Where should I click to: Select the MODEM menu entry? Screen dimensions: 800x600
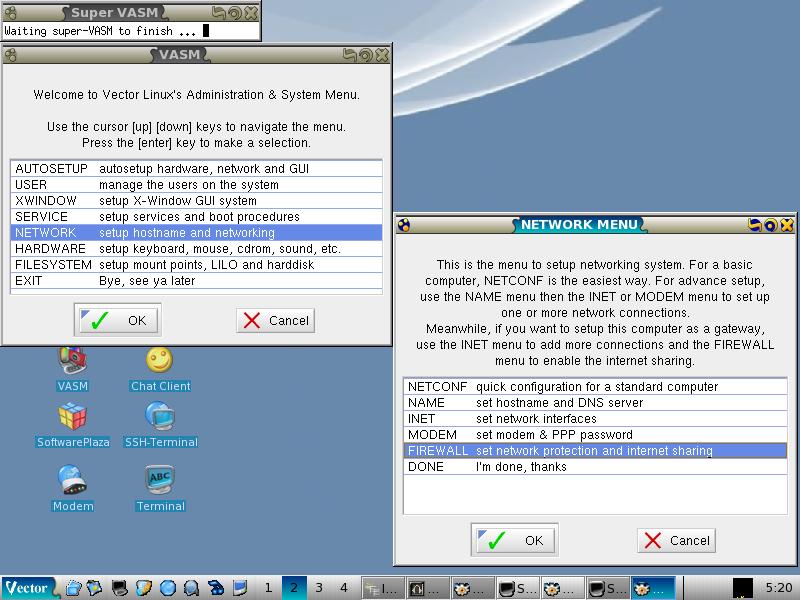[594, 435]
